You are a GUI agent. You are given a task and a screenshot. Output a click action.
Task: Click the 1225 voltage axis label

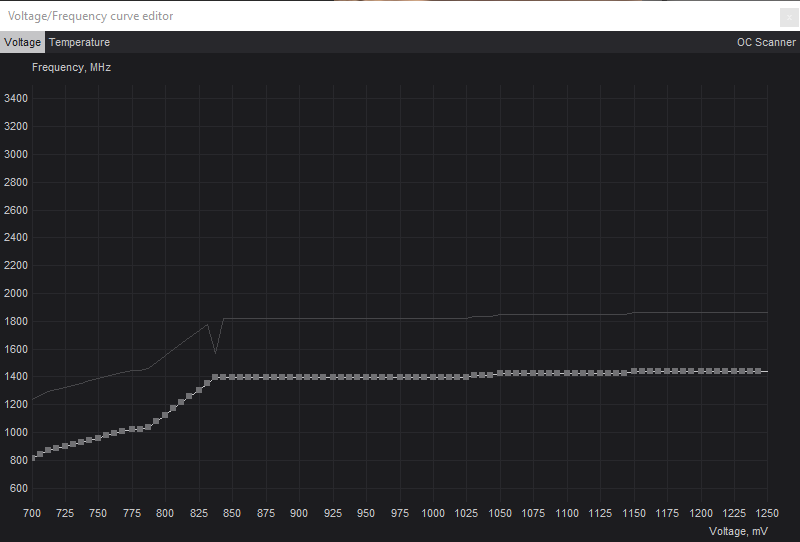point(734,513)
